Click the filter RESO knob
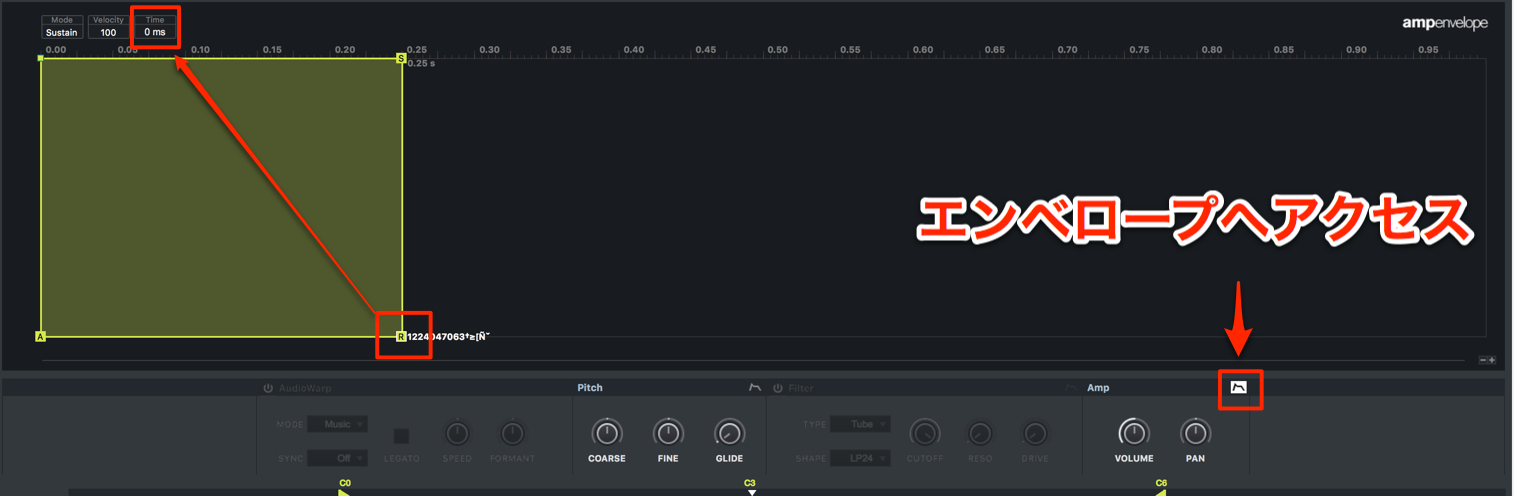The height and width of the screenshot is (496, 1514). (x=980, y=434)
